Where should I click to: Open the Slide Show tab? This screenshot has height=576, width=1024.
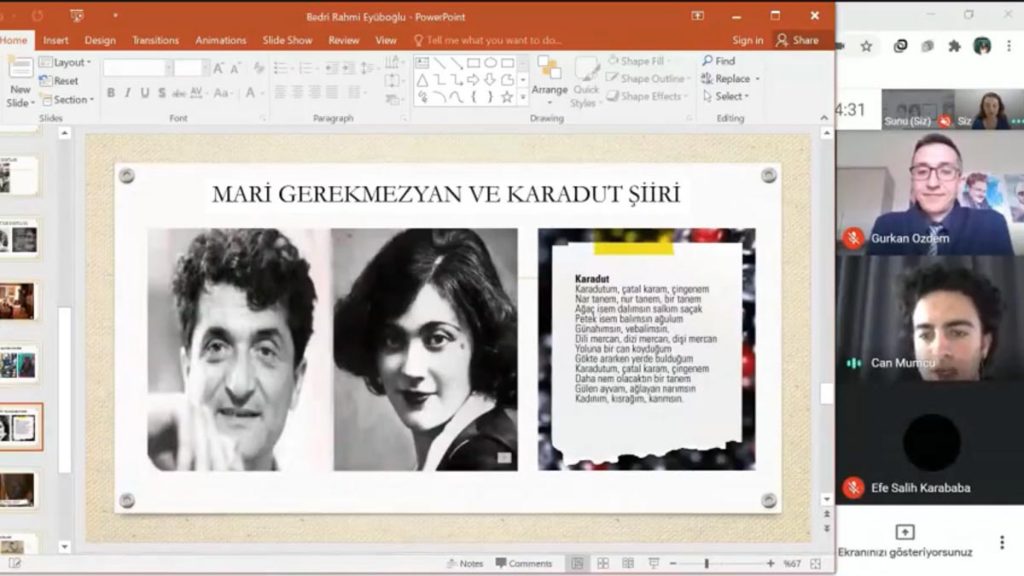pyautogui.click(x=287, y=40)
